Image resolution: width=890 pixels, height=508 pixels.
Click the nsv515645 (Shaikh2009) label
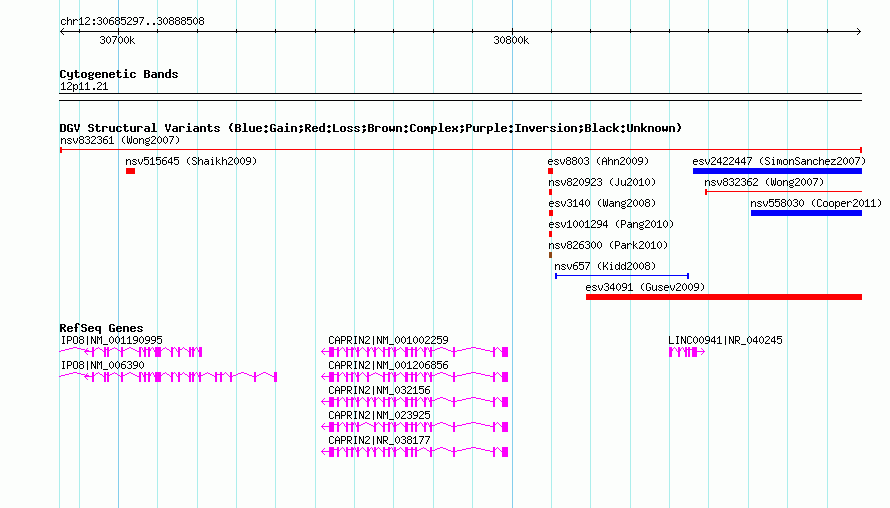pos(191,161)
